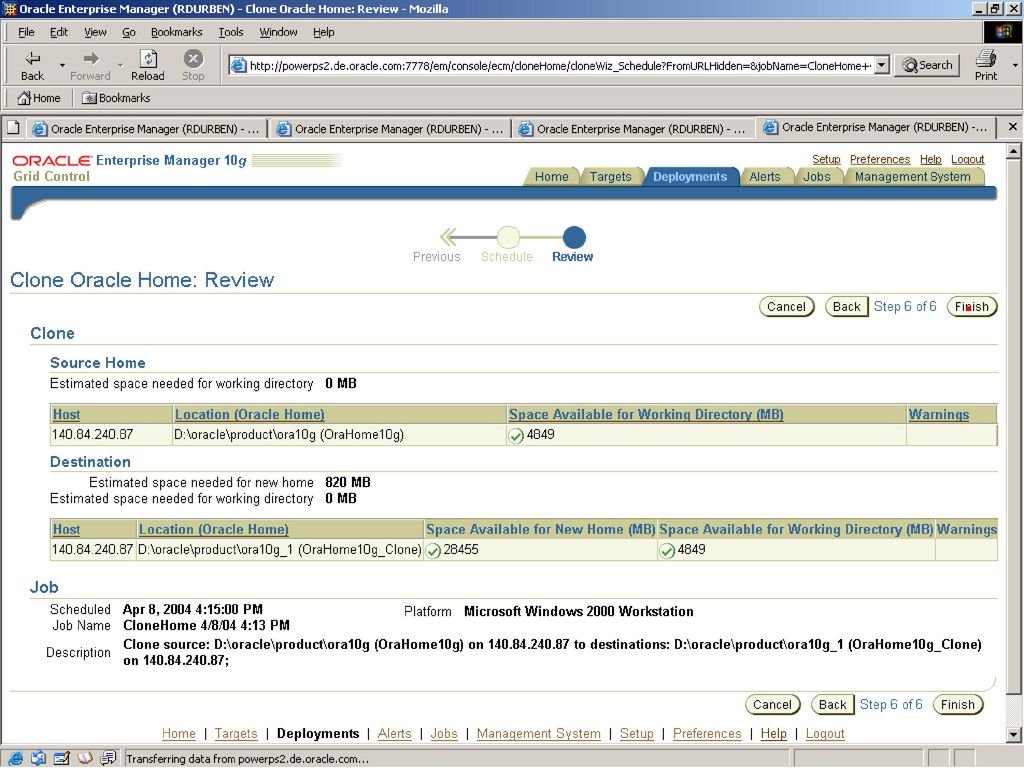Close the current browser tab with the X
Screen dimensions: 1024x768
(1012, 127)
